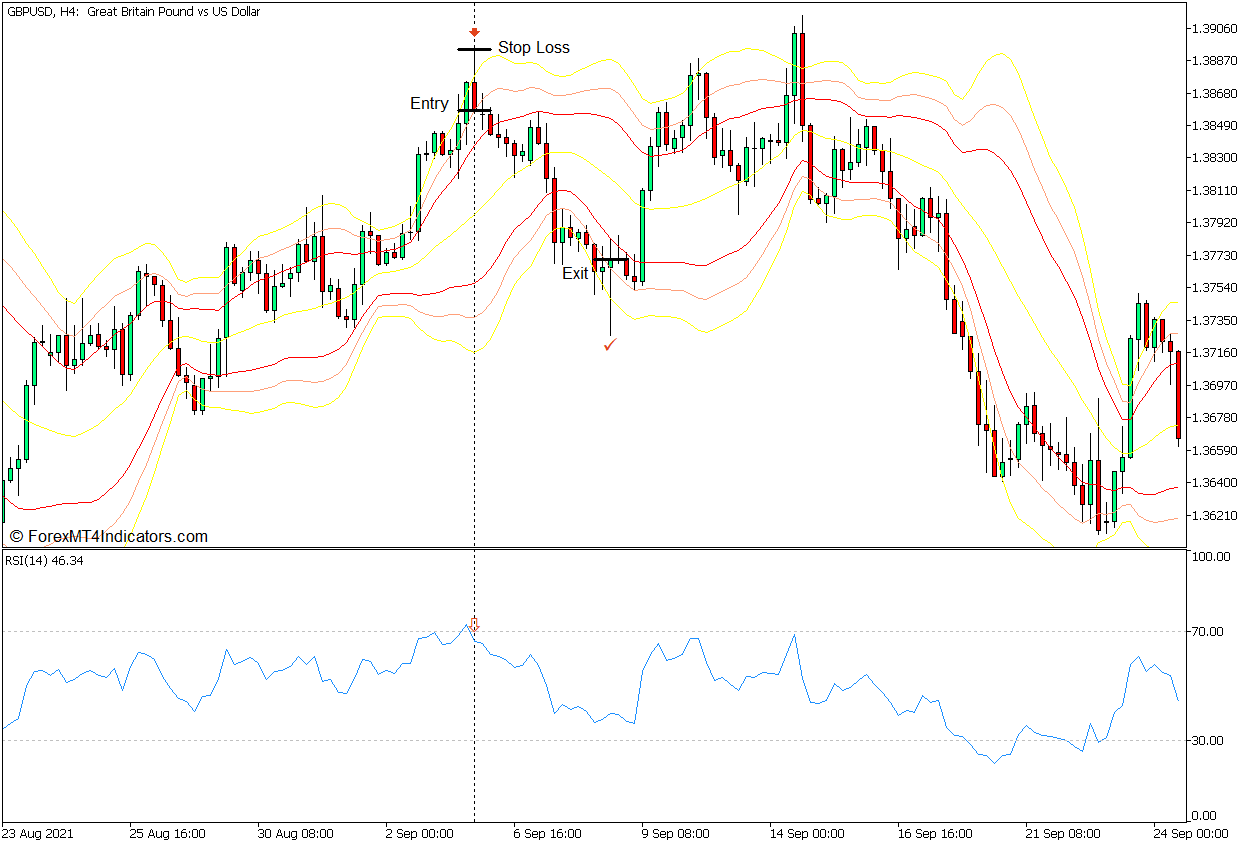The width and height of the screenshot is (1256, 846).
Task: Click the Entry horizontal line marker
Action: 472,108
